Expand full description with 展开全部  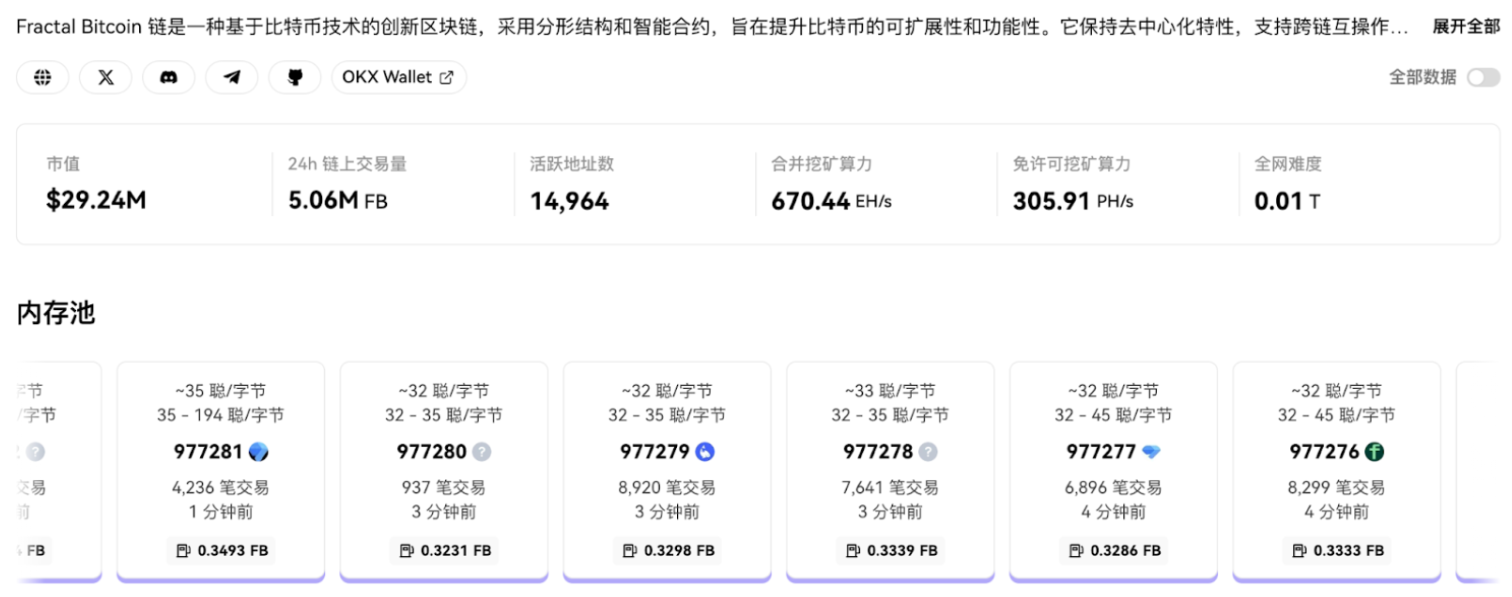[1465, 27]
